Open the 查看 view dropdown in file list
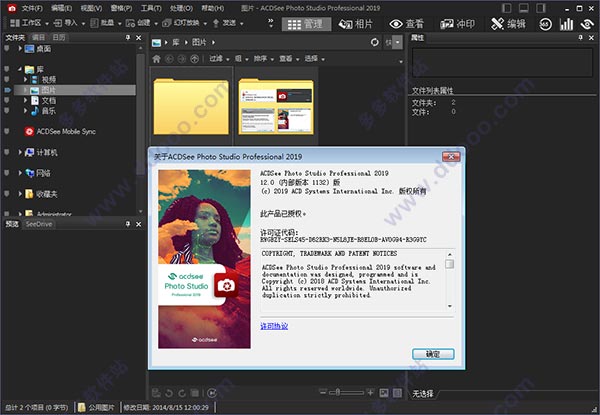 [x=289, y=59]
